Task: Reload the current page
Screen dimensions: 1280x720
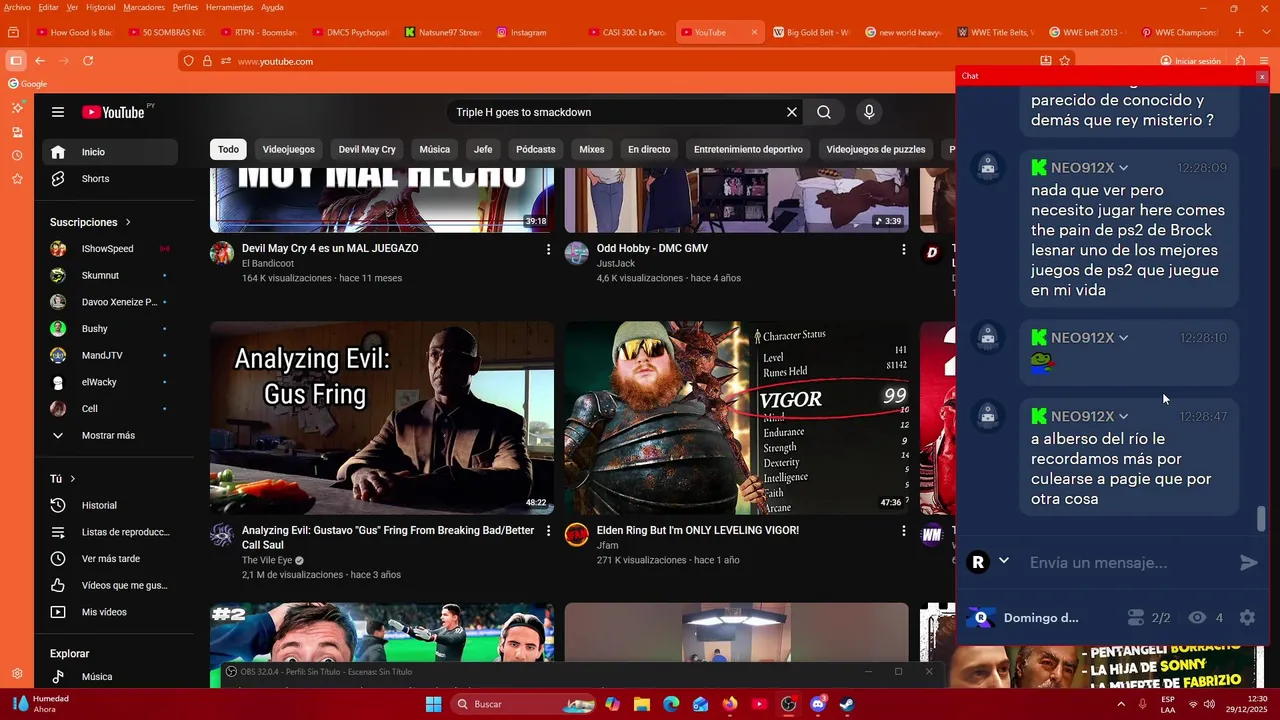Action: [x=88, y=61]
